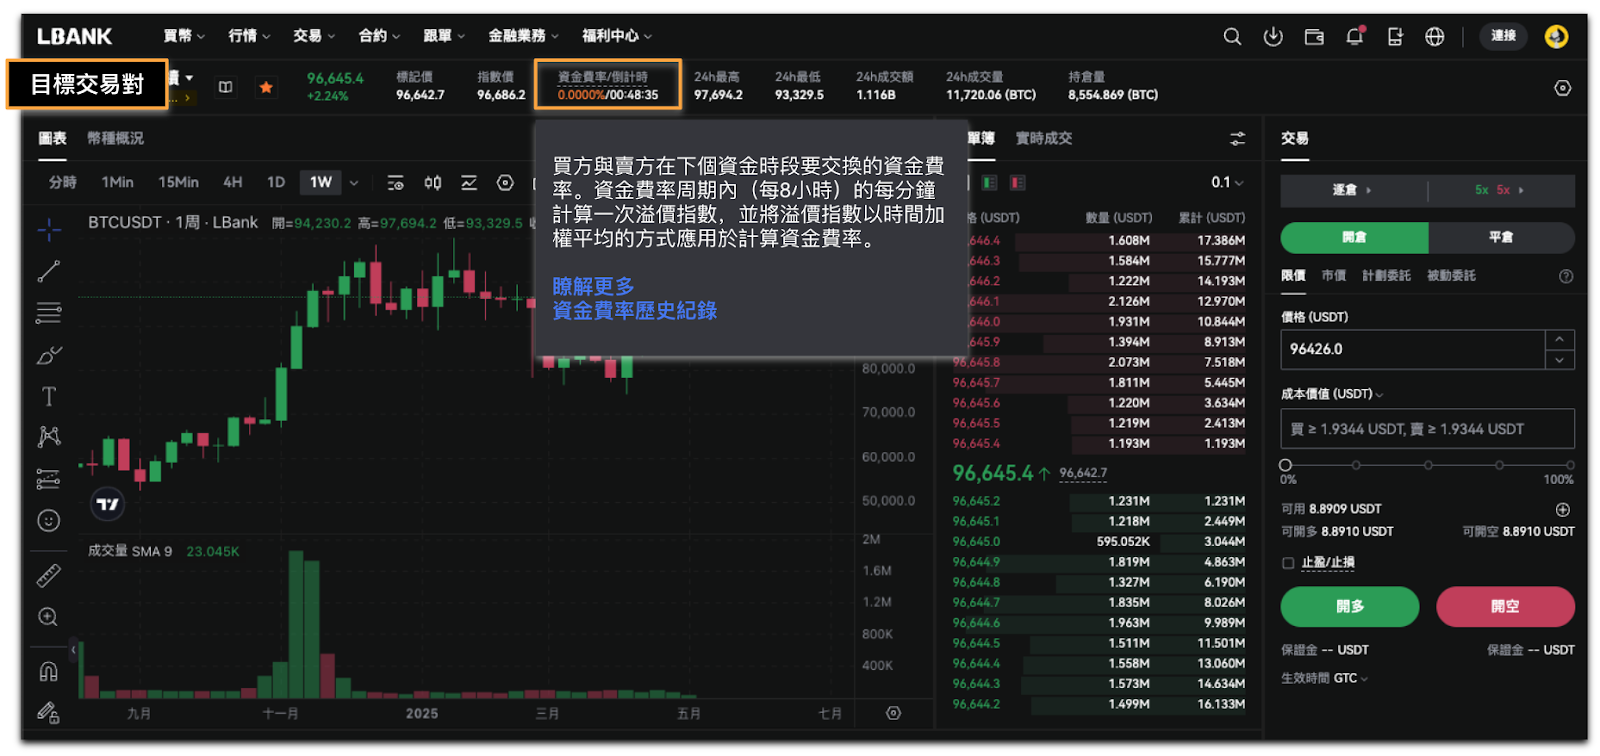Open the notifications bell icon
Viewport: 1600px width, 756px height.
point(1354,37)
